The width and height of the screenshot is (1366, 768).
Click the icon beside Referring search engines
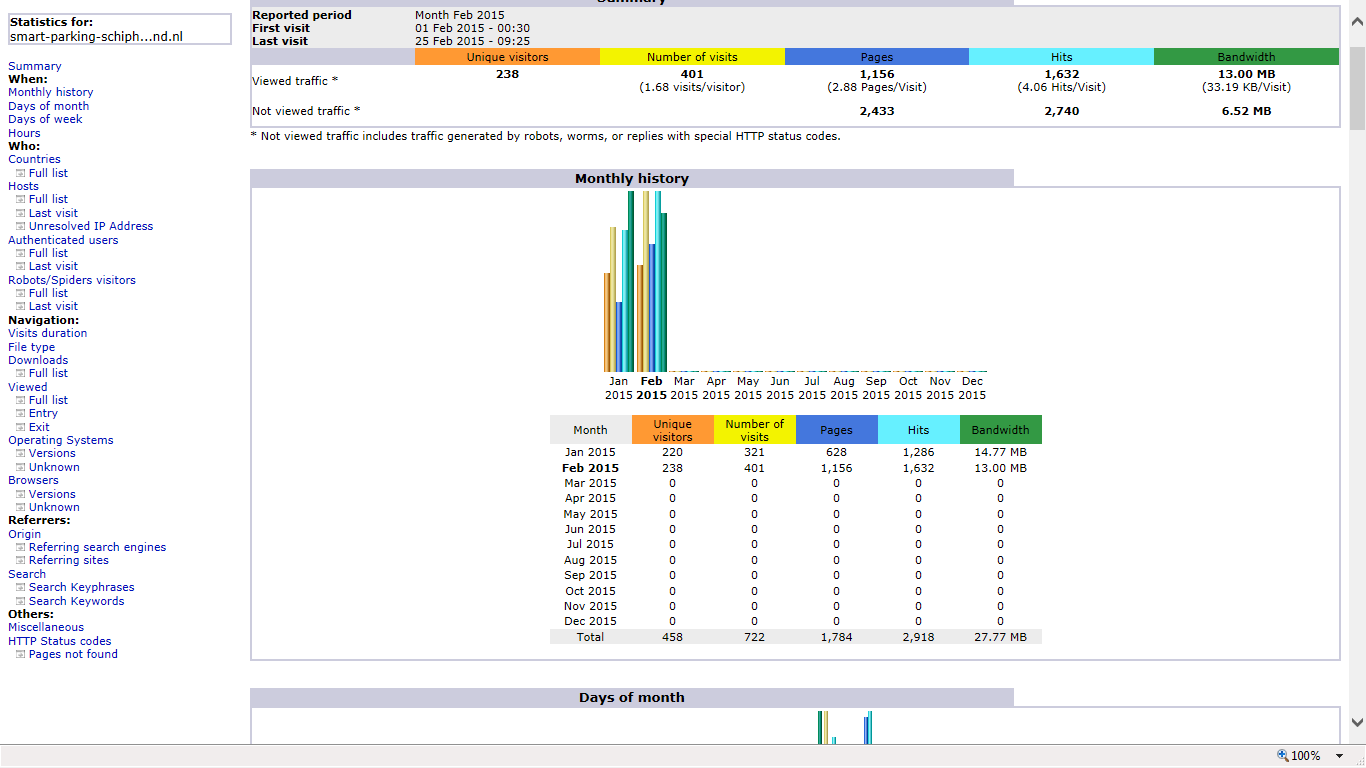coord(20,547)
